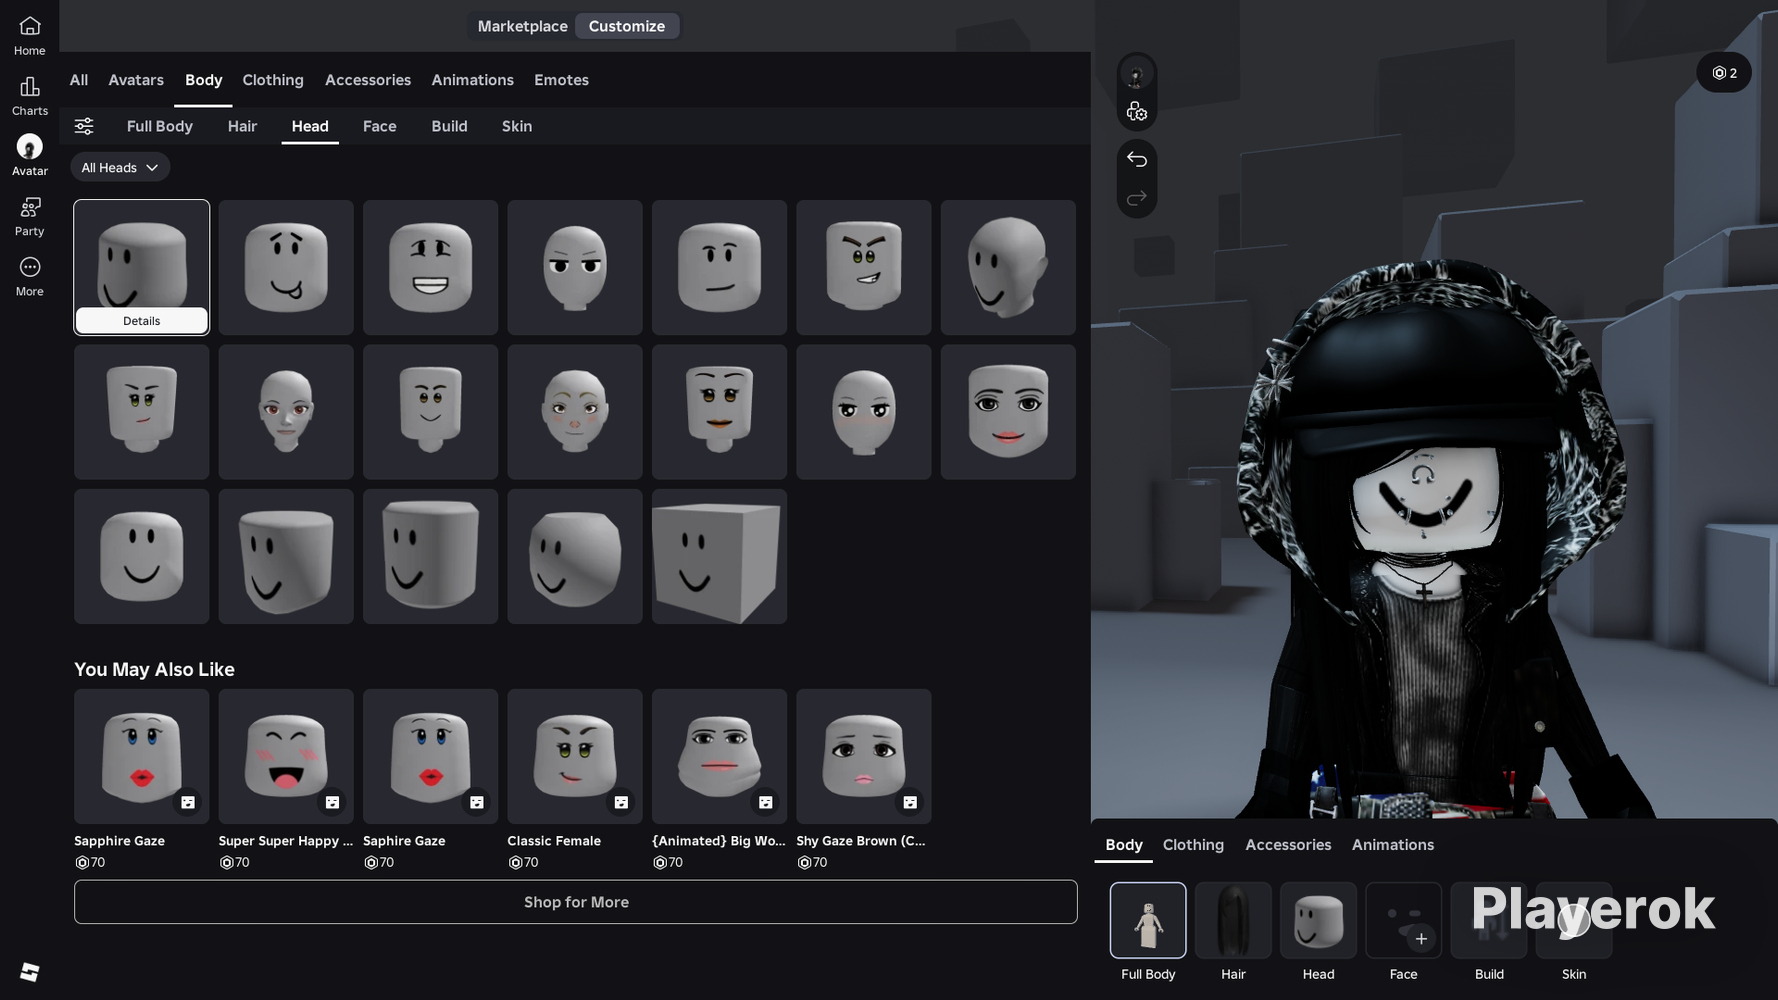Open the Party sidebar icon

[x=29, y=216]
